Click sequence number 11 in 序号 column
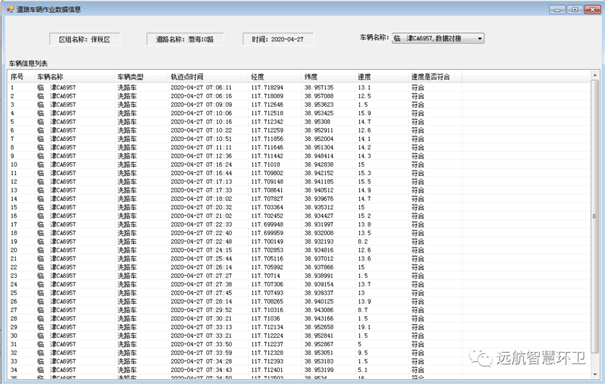Image resolution: width=605 pixels, height=384 pixels. 14,173
